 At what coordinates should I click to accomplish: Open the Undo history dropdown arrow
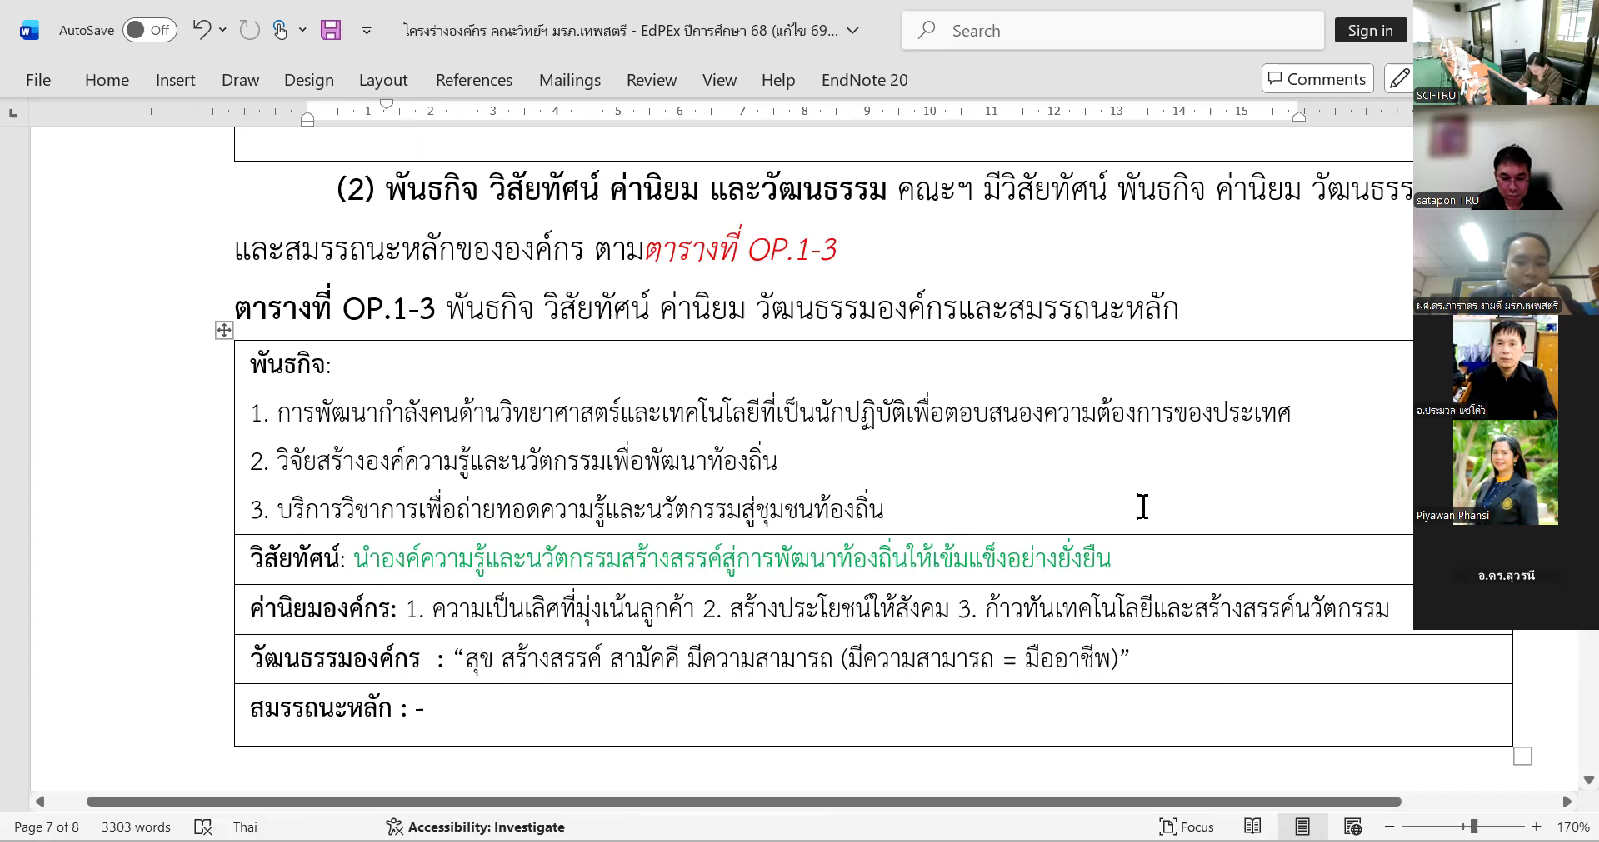tap(223, 30)
